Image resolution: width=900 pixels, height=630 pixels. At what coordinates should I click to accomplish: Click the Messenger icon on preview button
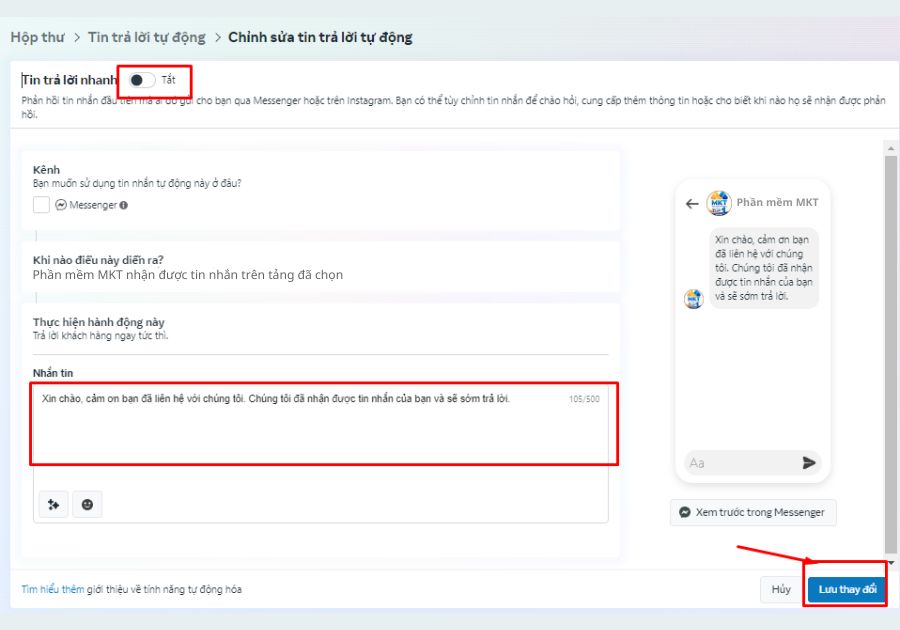pyautogui.click(x=684, y=512)
